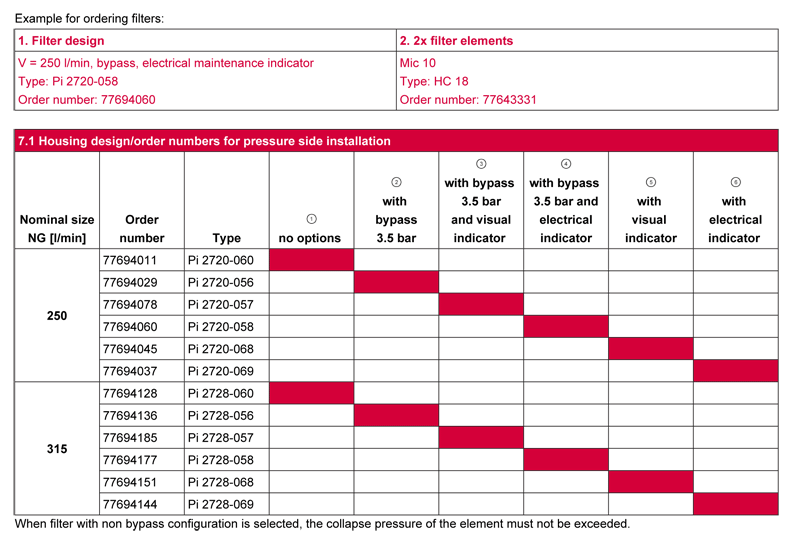Viewport: 786px width, 535px height.
Task: Click the circled 1 icon above no options
Action: pos(311,219)
